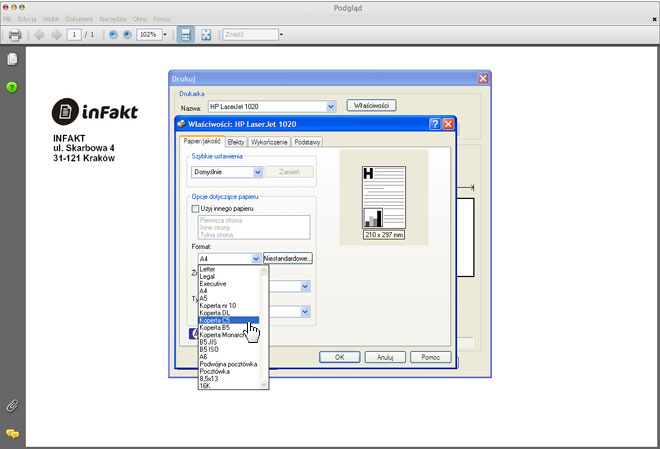
Task: Enable the Użyj innego papieru checkbox
Action: coord(195,209)
